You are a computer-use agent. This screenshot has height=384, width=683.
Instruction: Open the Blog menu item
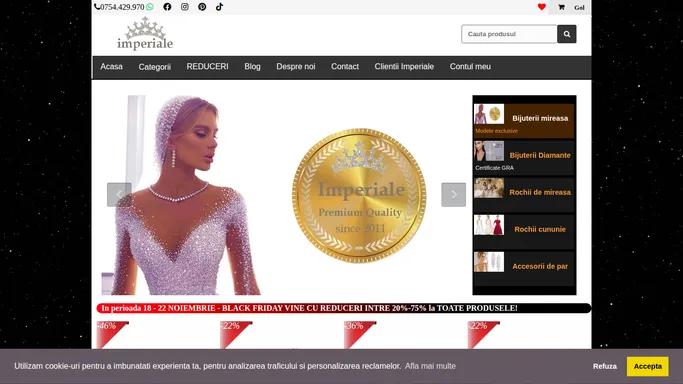coord(252,67)
